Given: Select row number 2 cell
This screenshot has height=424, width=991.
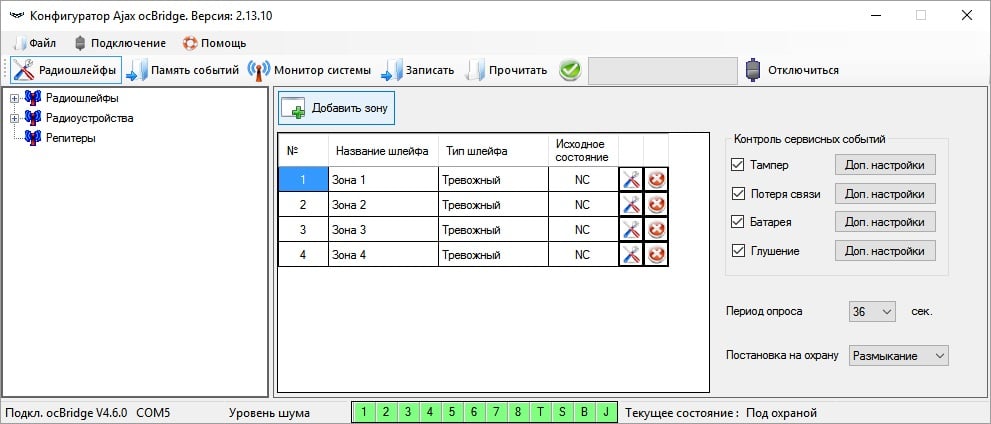Looking at the screenshot, I should click(x=303, y=205).
